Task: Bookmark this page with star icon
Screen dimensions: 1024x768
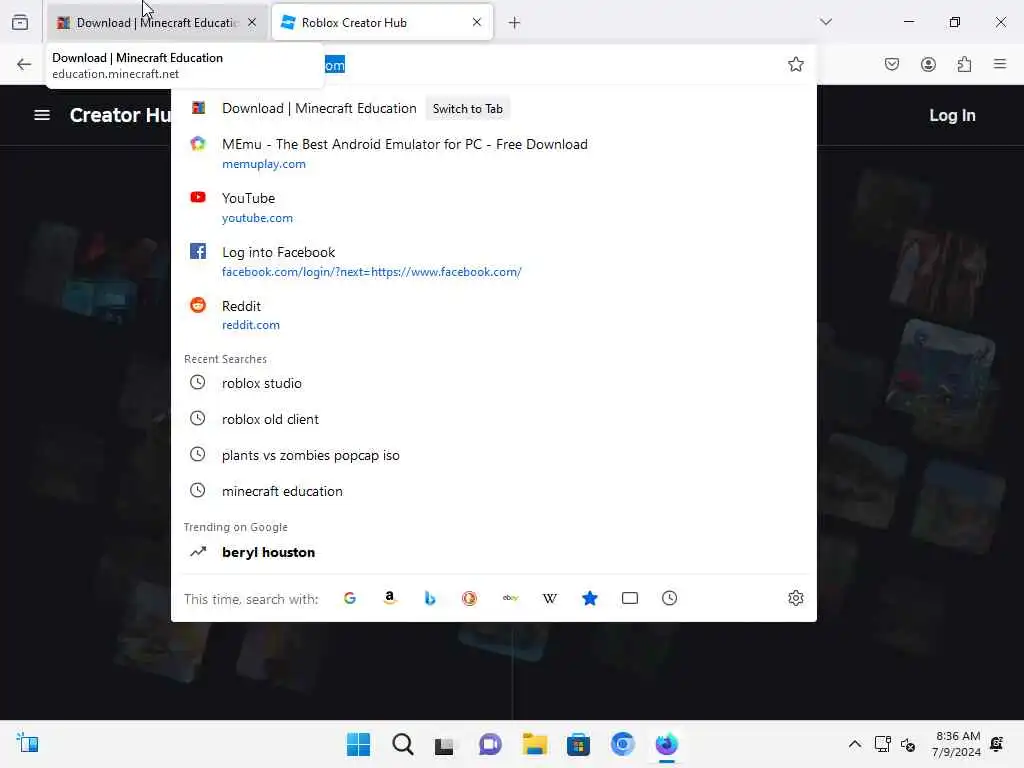Action: point(795,64)
